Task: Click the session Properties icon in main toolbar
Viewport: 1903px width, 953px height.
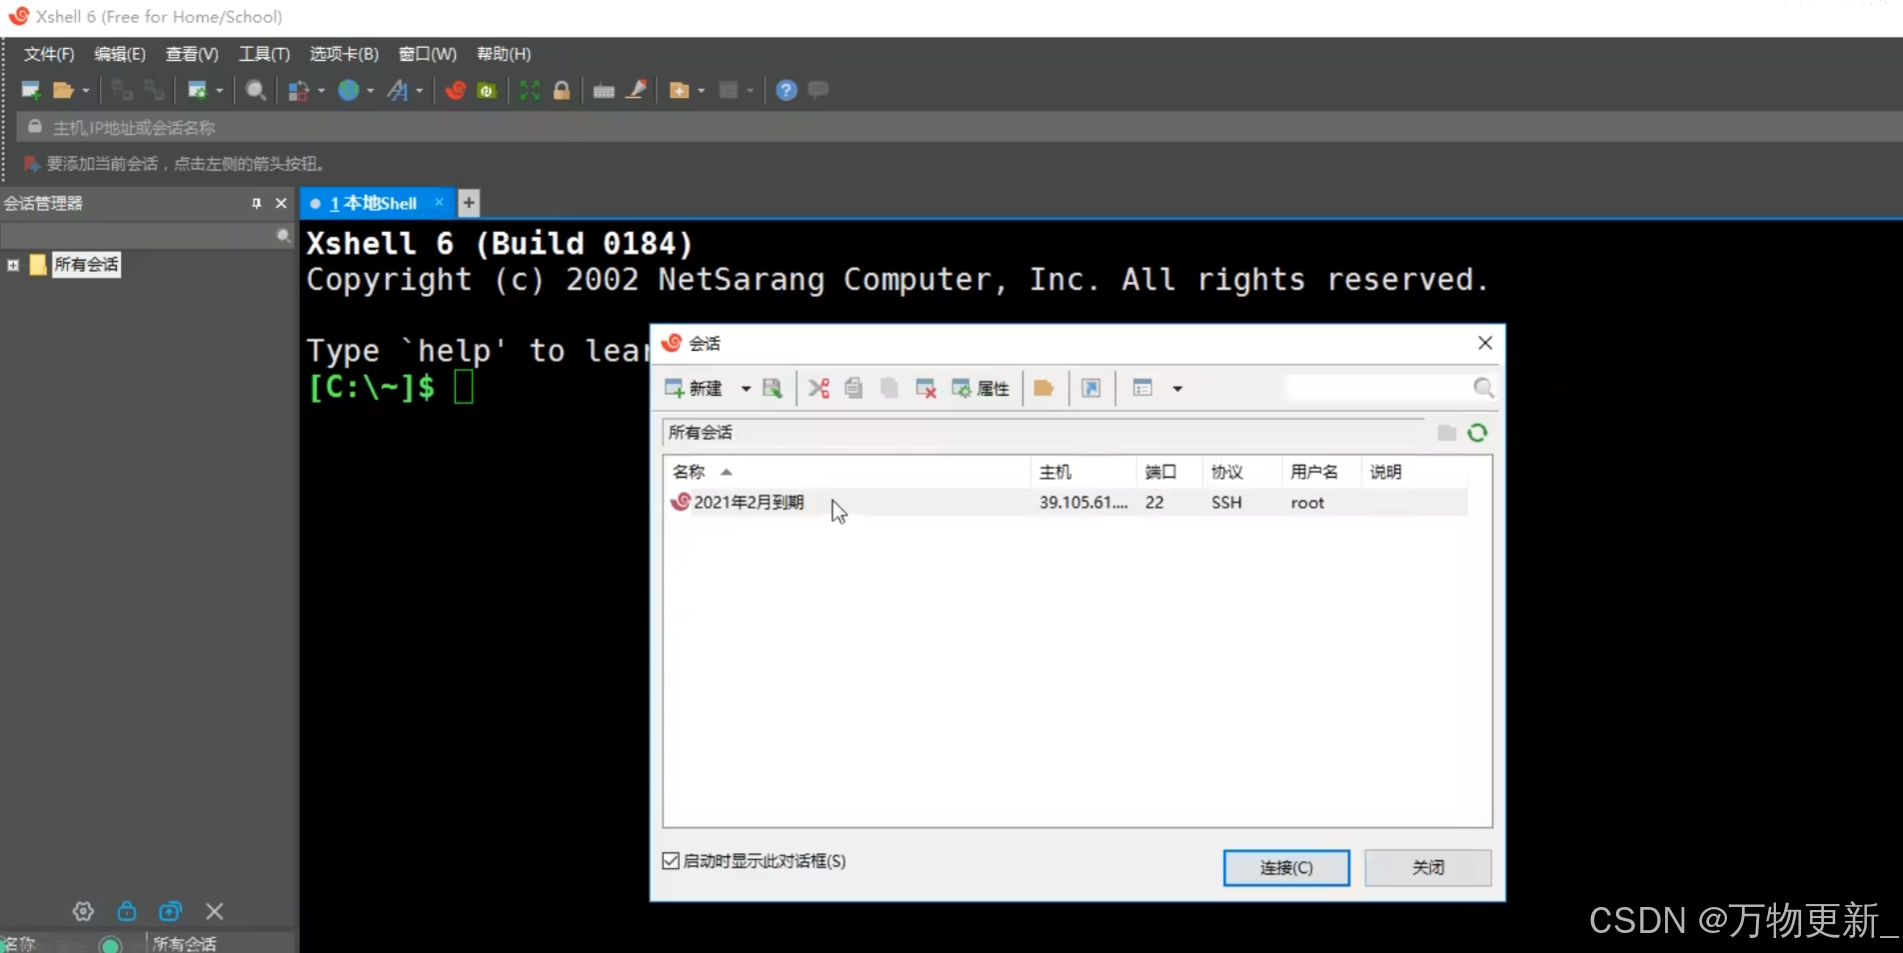Action: (197, 90)
